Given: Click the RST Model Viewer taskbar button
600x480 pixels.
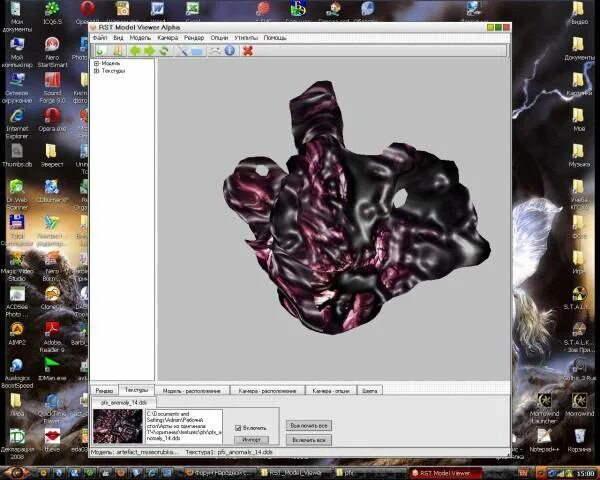Looking at the screenshot, I should point(445,473).
